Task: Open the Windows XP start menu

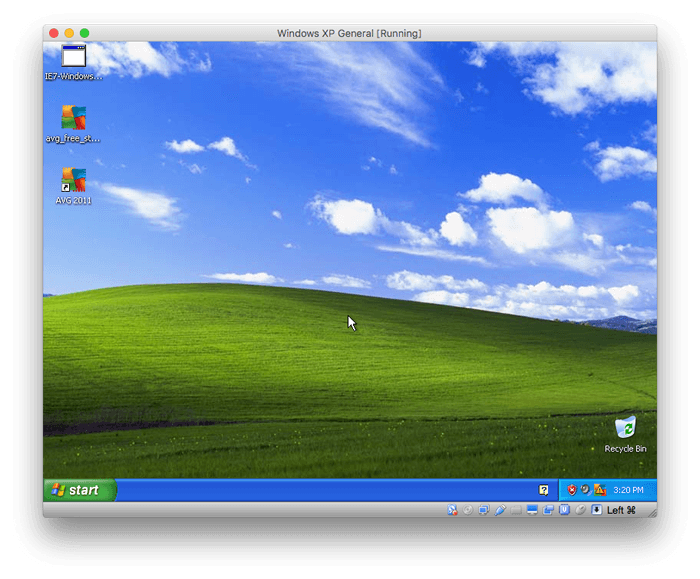Action: click(x=79, y=490)
